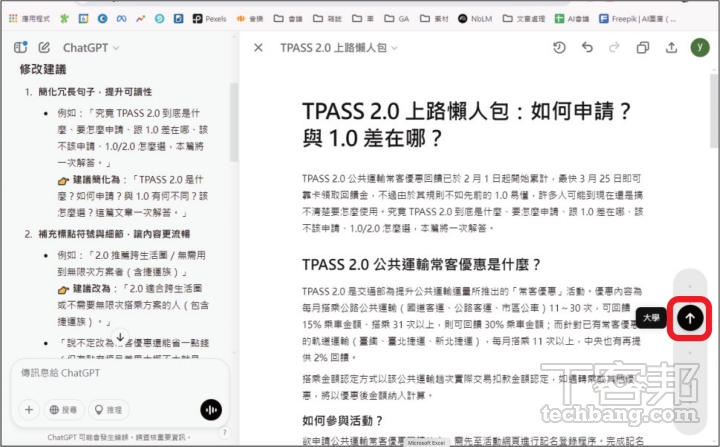This screenshot has width=720, height=447.
Task: Expand the TPASS 2.0 上路懶人包 title menu
Action: 339,48
